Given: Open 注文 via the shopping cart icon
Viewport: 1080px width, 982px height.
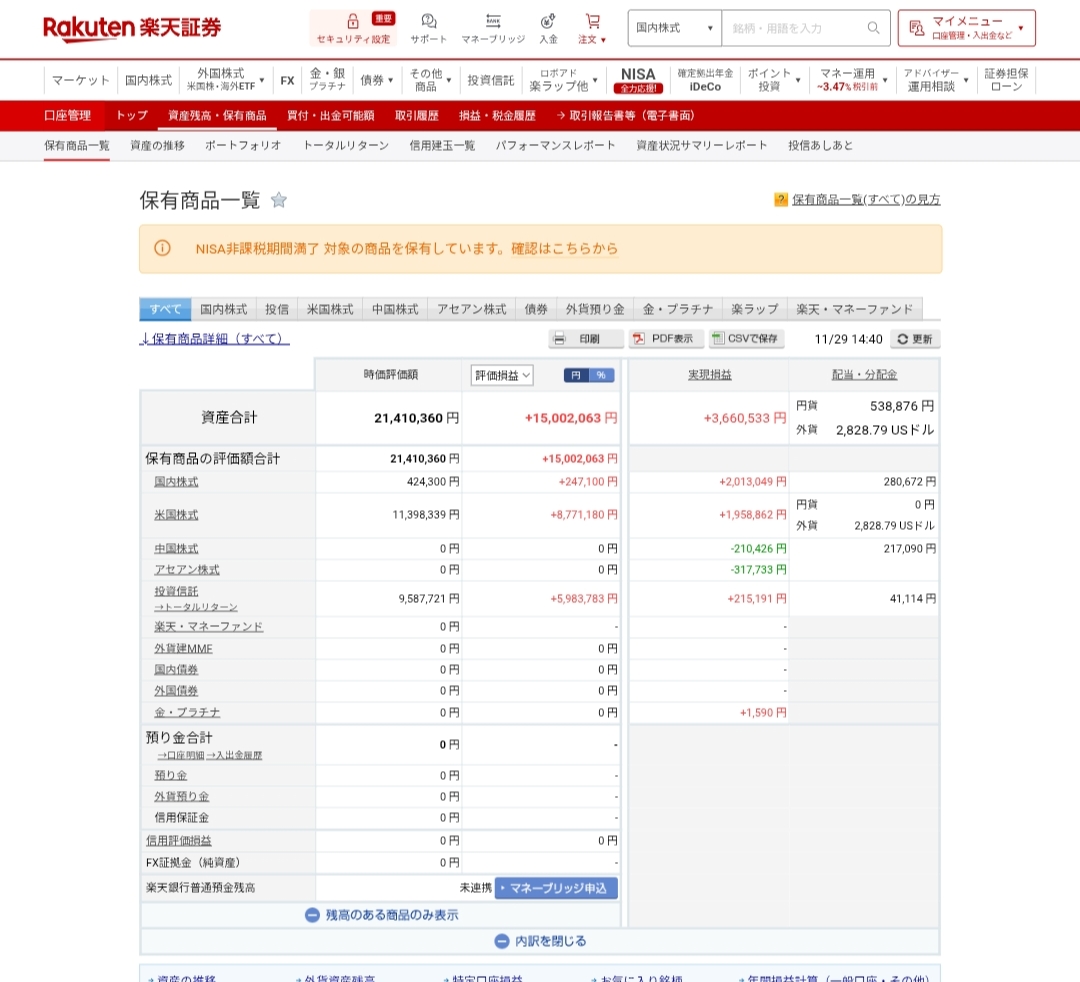Looking at the screenshot, I should pyautogui.click(x=593, y=20).
